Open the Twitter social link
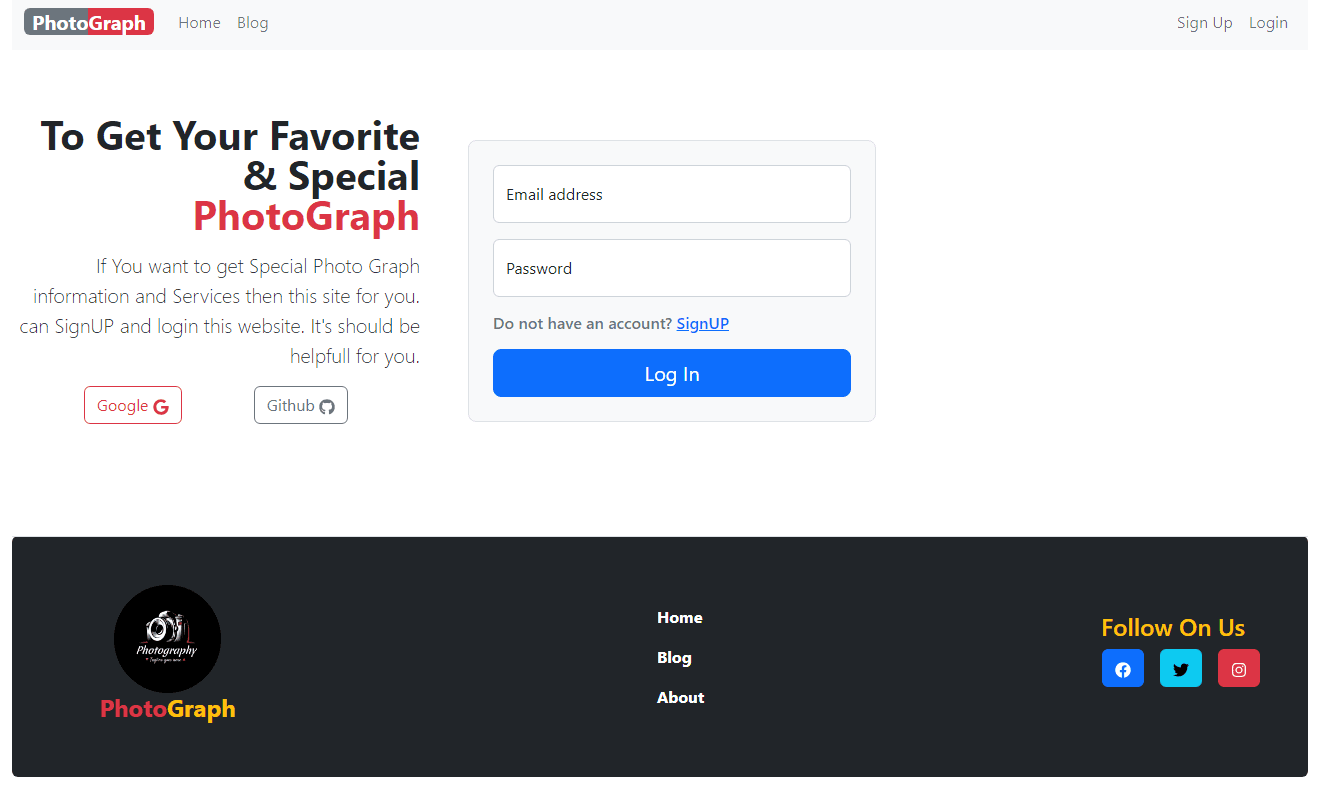Image resolution: width=1319 pixels, height=785 pixels. [1180, 668]
